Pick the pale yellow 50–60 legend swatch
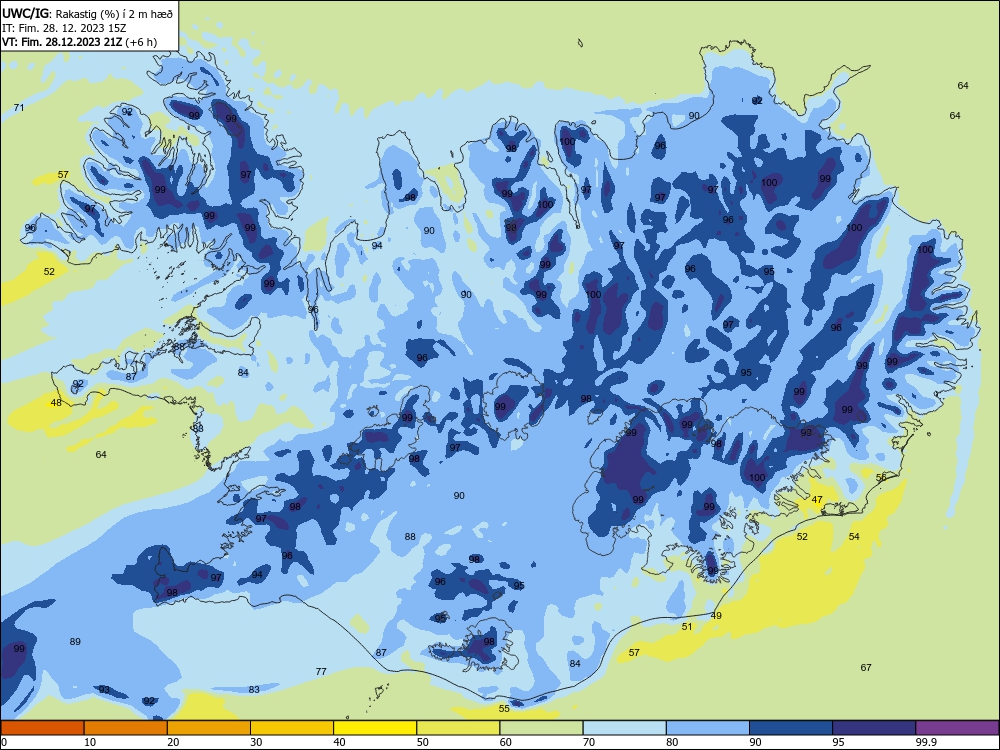 [458, 728]
